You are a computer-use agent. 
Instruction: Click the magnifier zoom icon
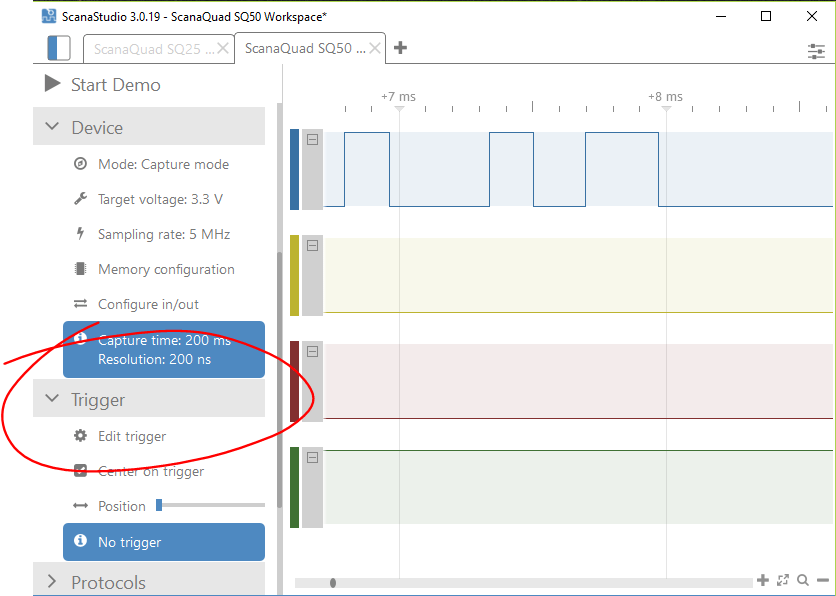tap(802, 580)
